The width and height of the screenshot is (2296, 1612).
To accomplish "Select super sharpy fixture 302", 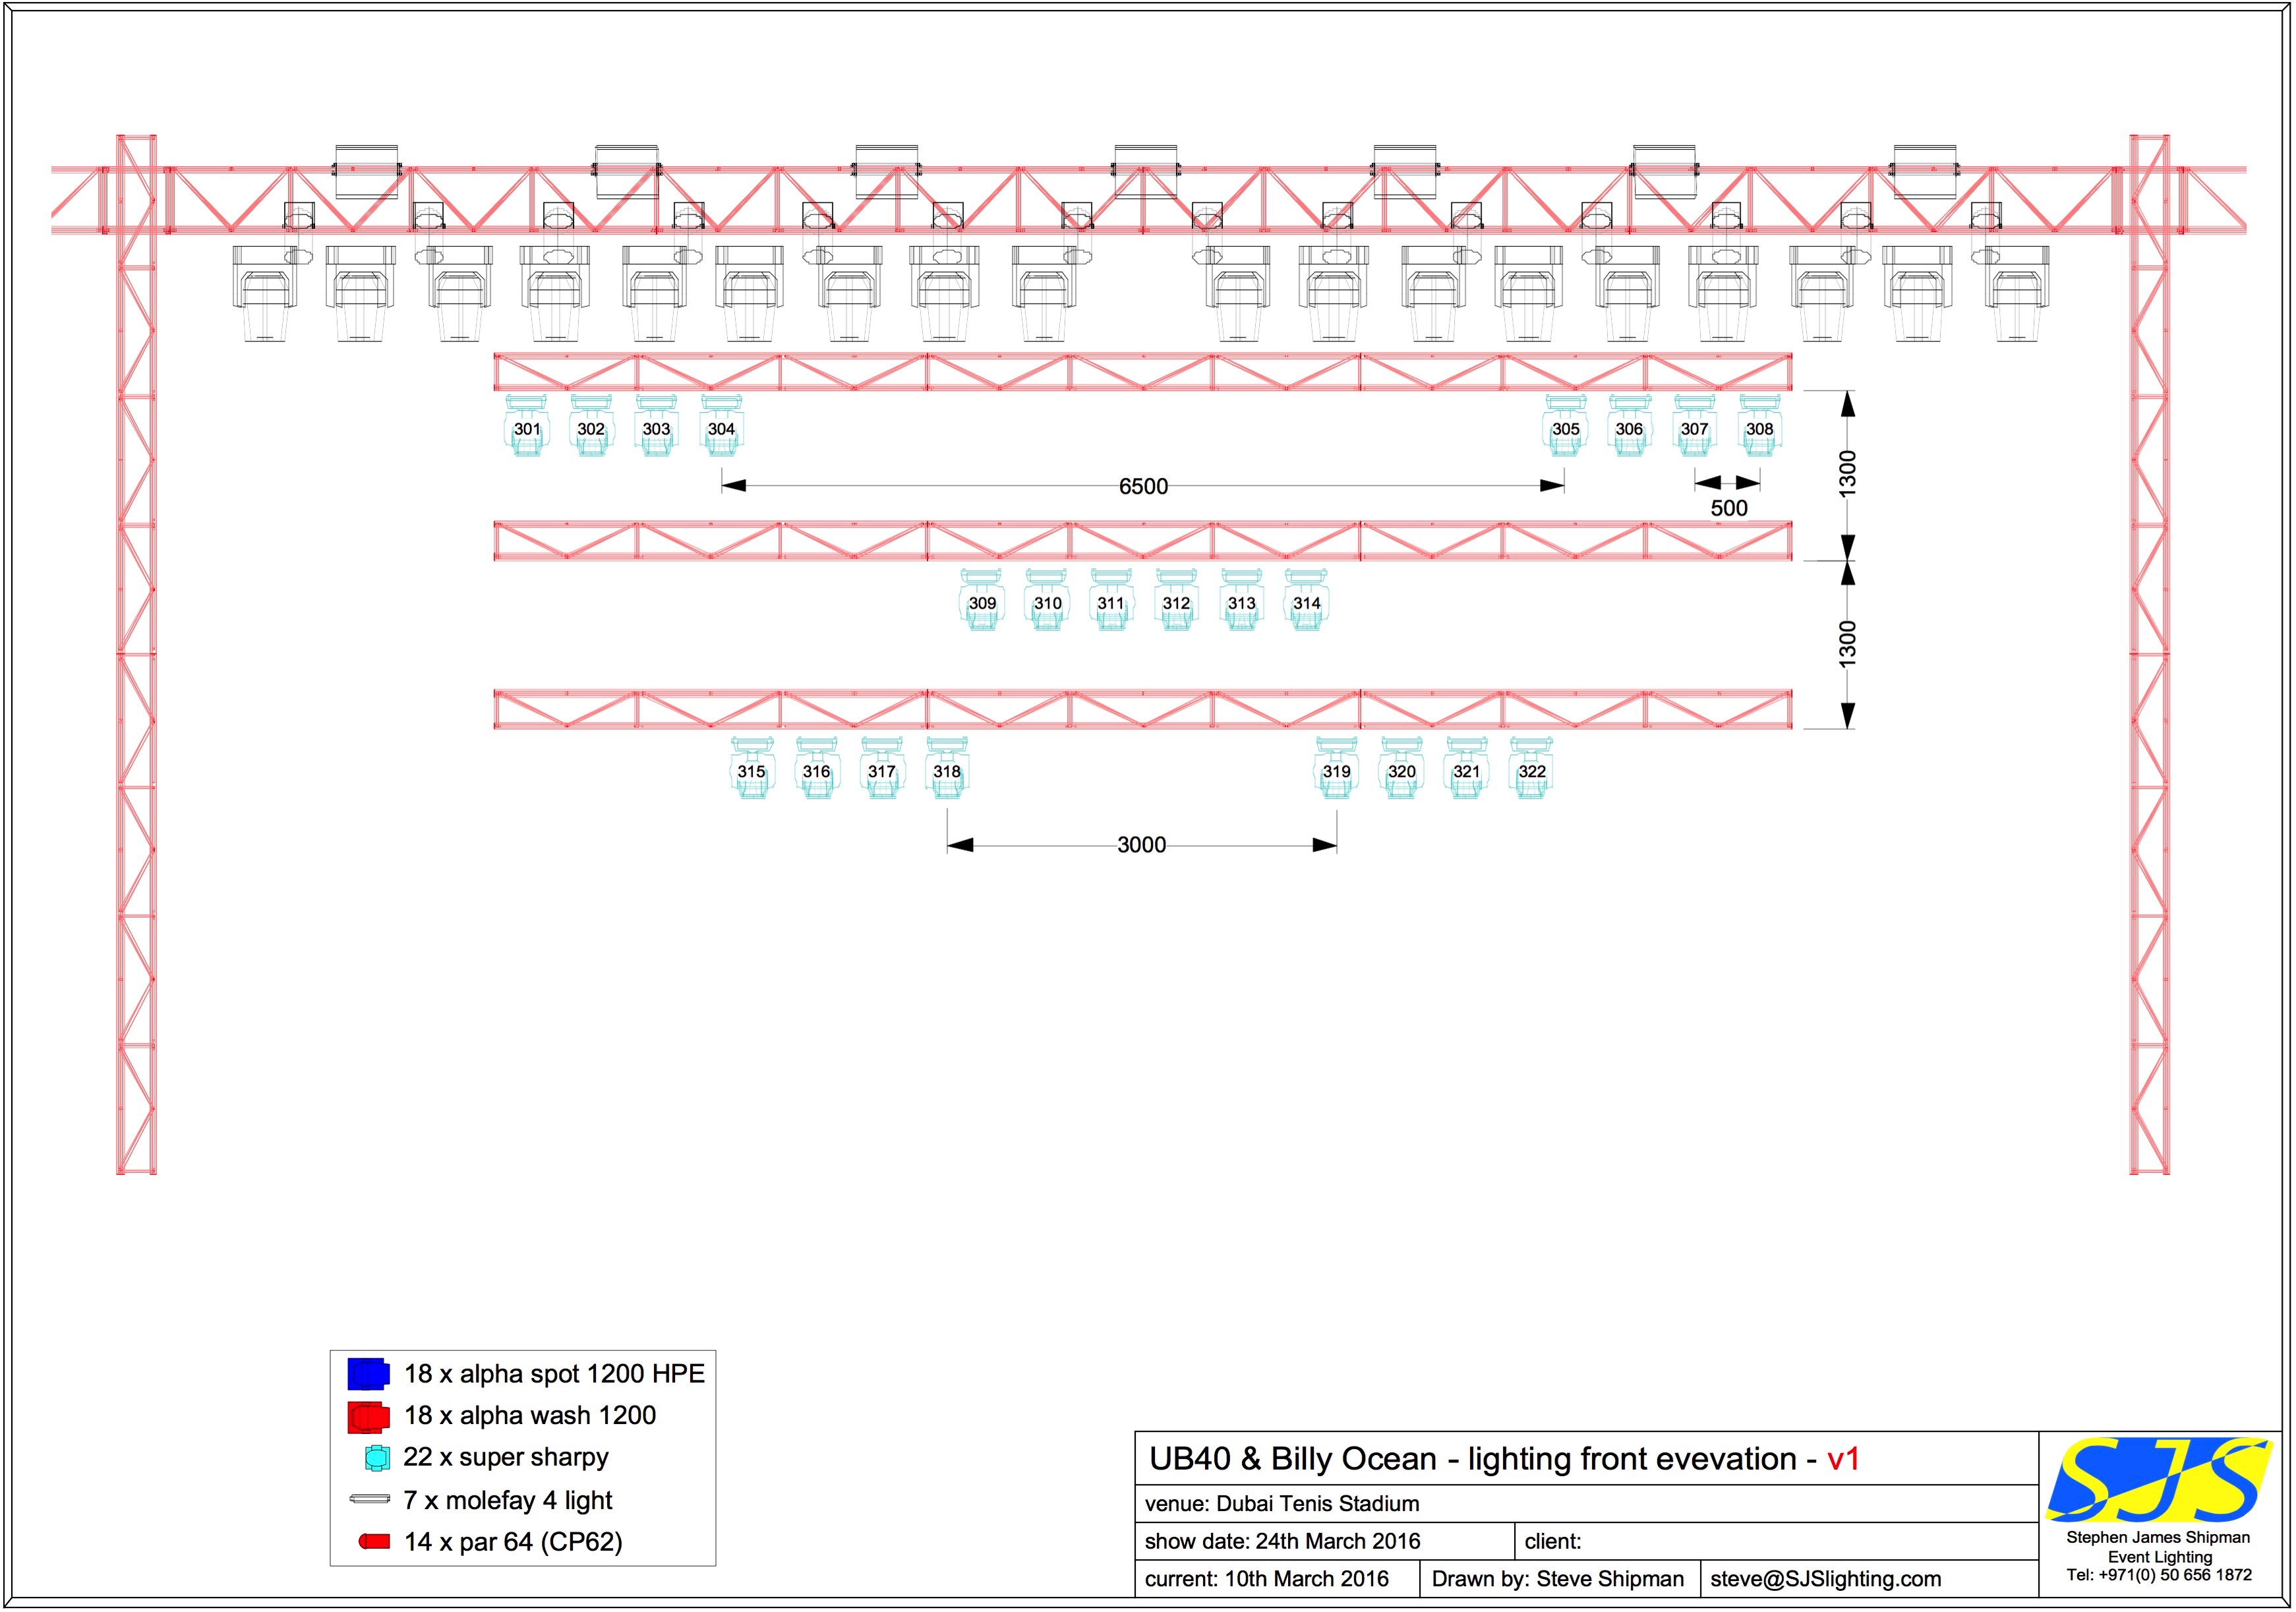I will point(591,427).
